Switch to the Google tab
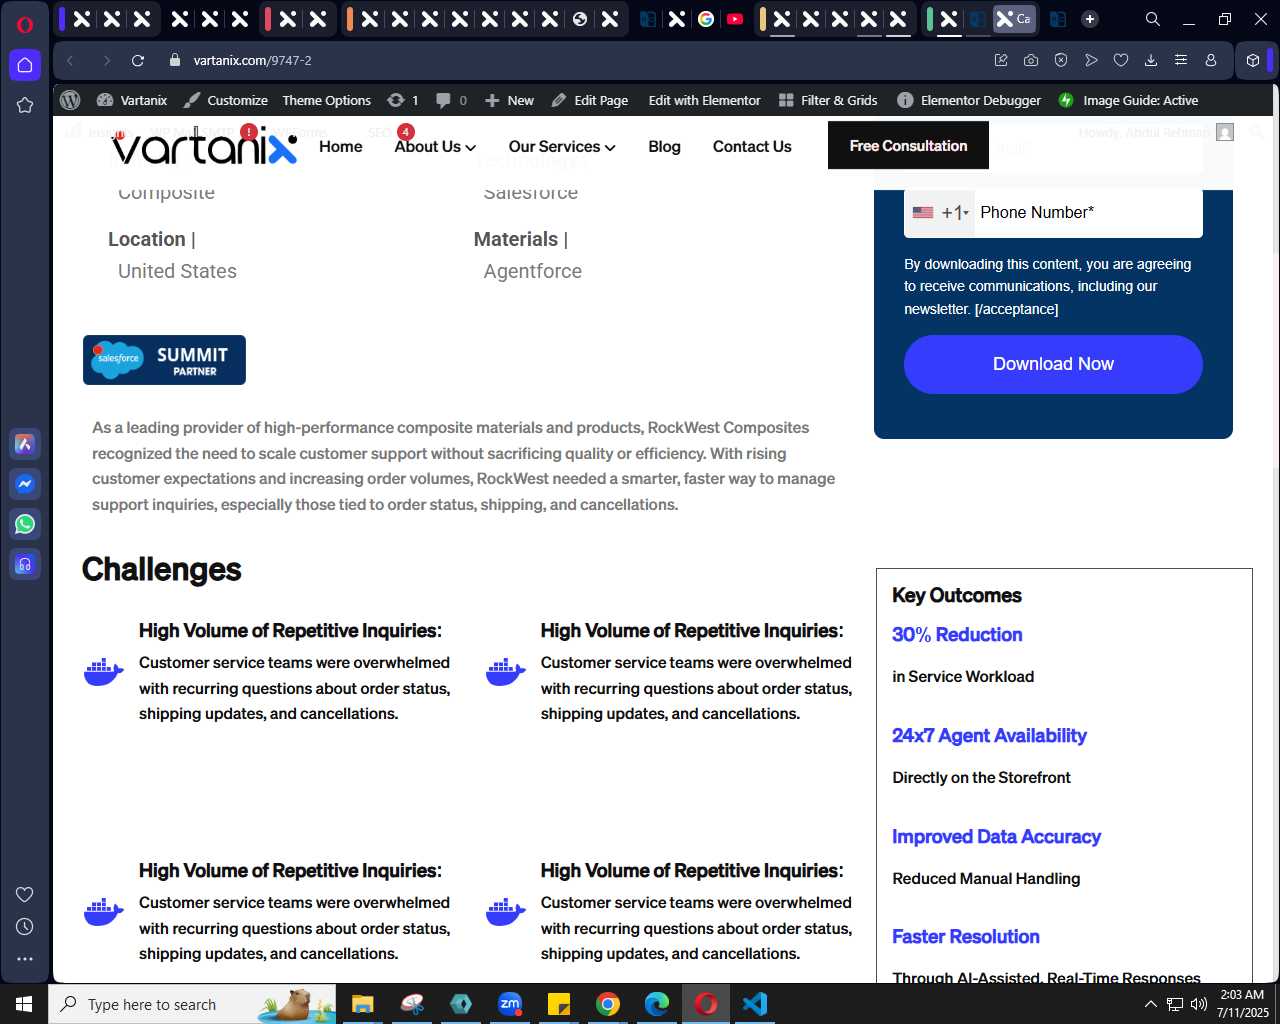This screenshot has height=1024, width=1280. (x=706, y=19)
